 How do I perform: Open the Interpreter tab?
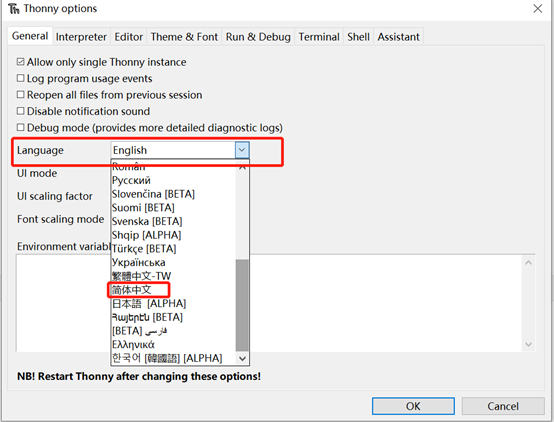coord(81,37)
